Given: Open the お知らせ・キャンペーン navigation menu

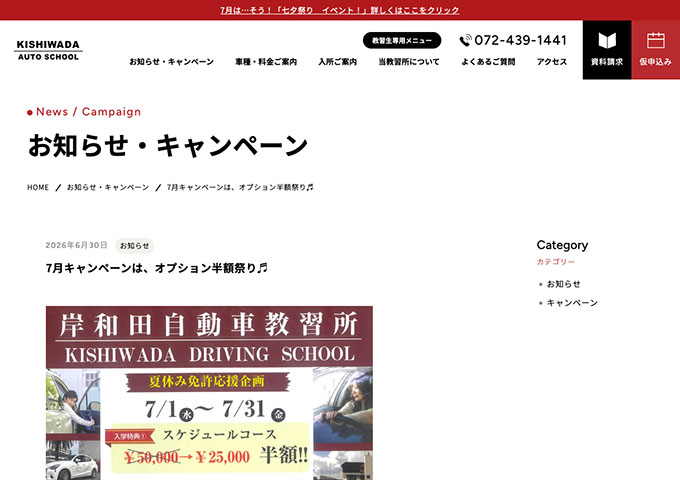Looking at the screenshot, I should pos(171,62).
